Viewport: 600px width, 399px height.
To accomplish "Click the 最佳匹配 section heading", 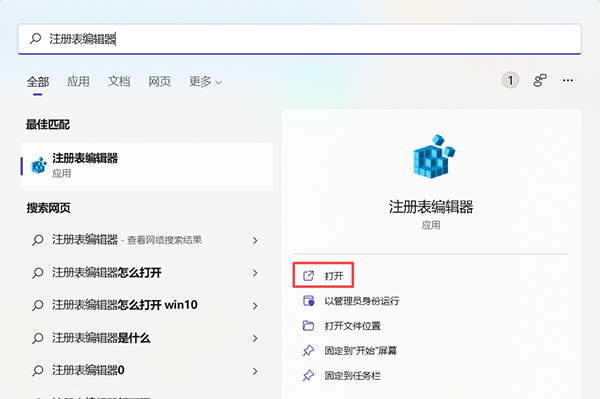I will (x=48, y=125).
